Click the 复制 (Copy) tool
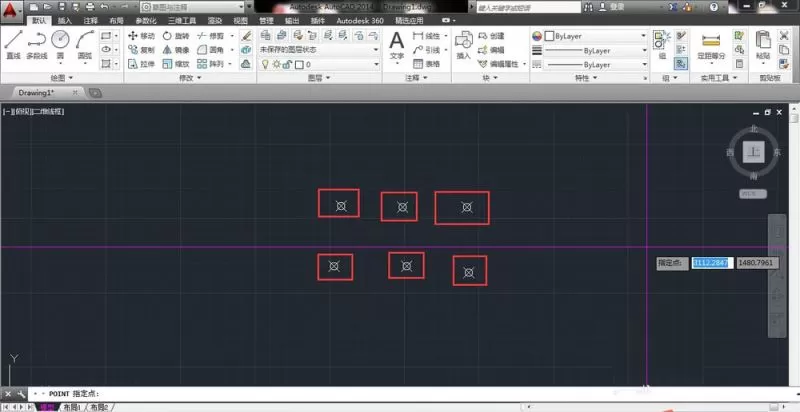800x412 pixels. pyautogui.click(x=141, y=50)
